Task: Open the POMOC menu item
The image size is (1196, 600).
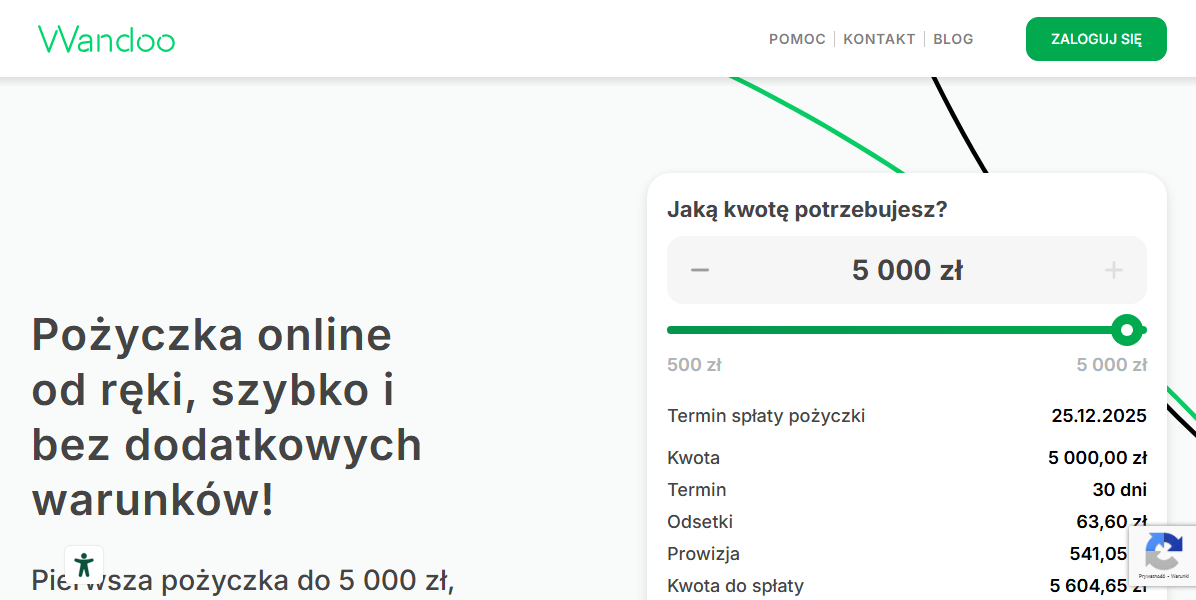Action: pos(797,39)
